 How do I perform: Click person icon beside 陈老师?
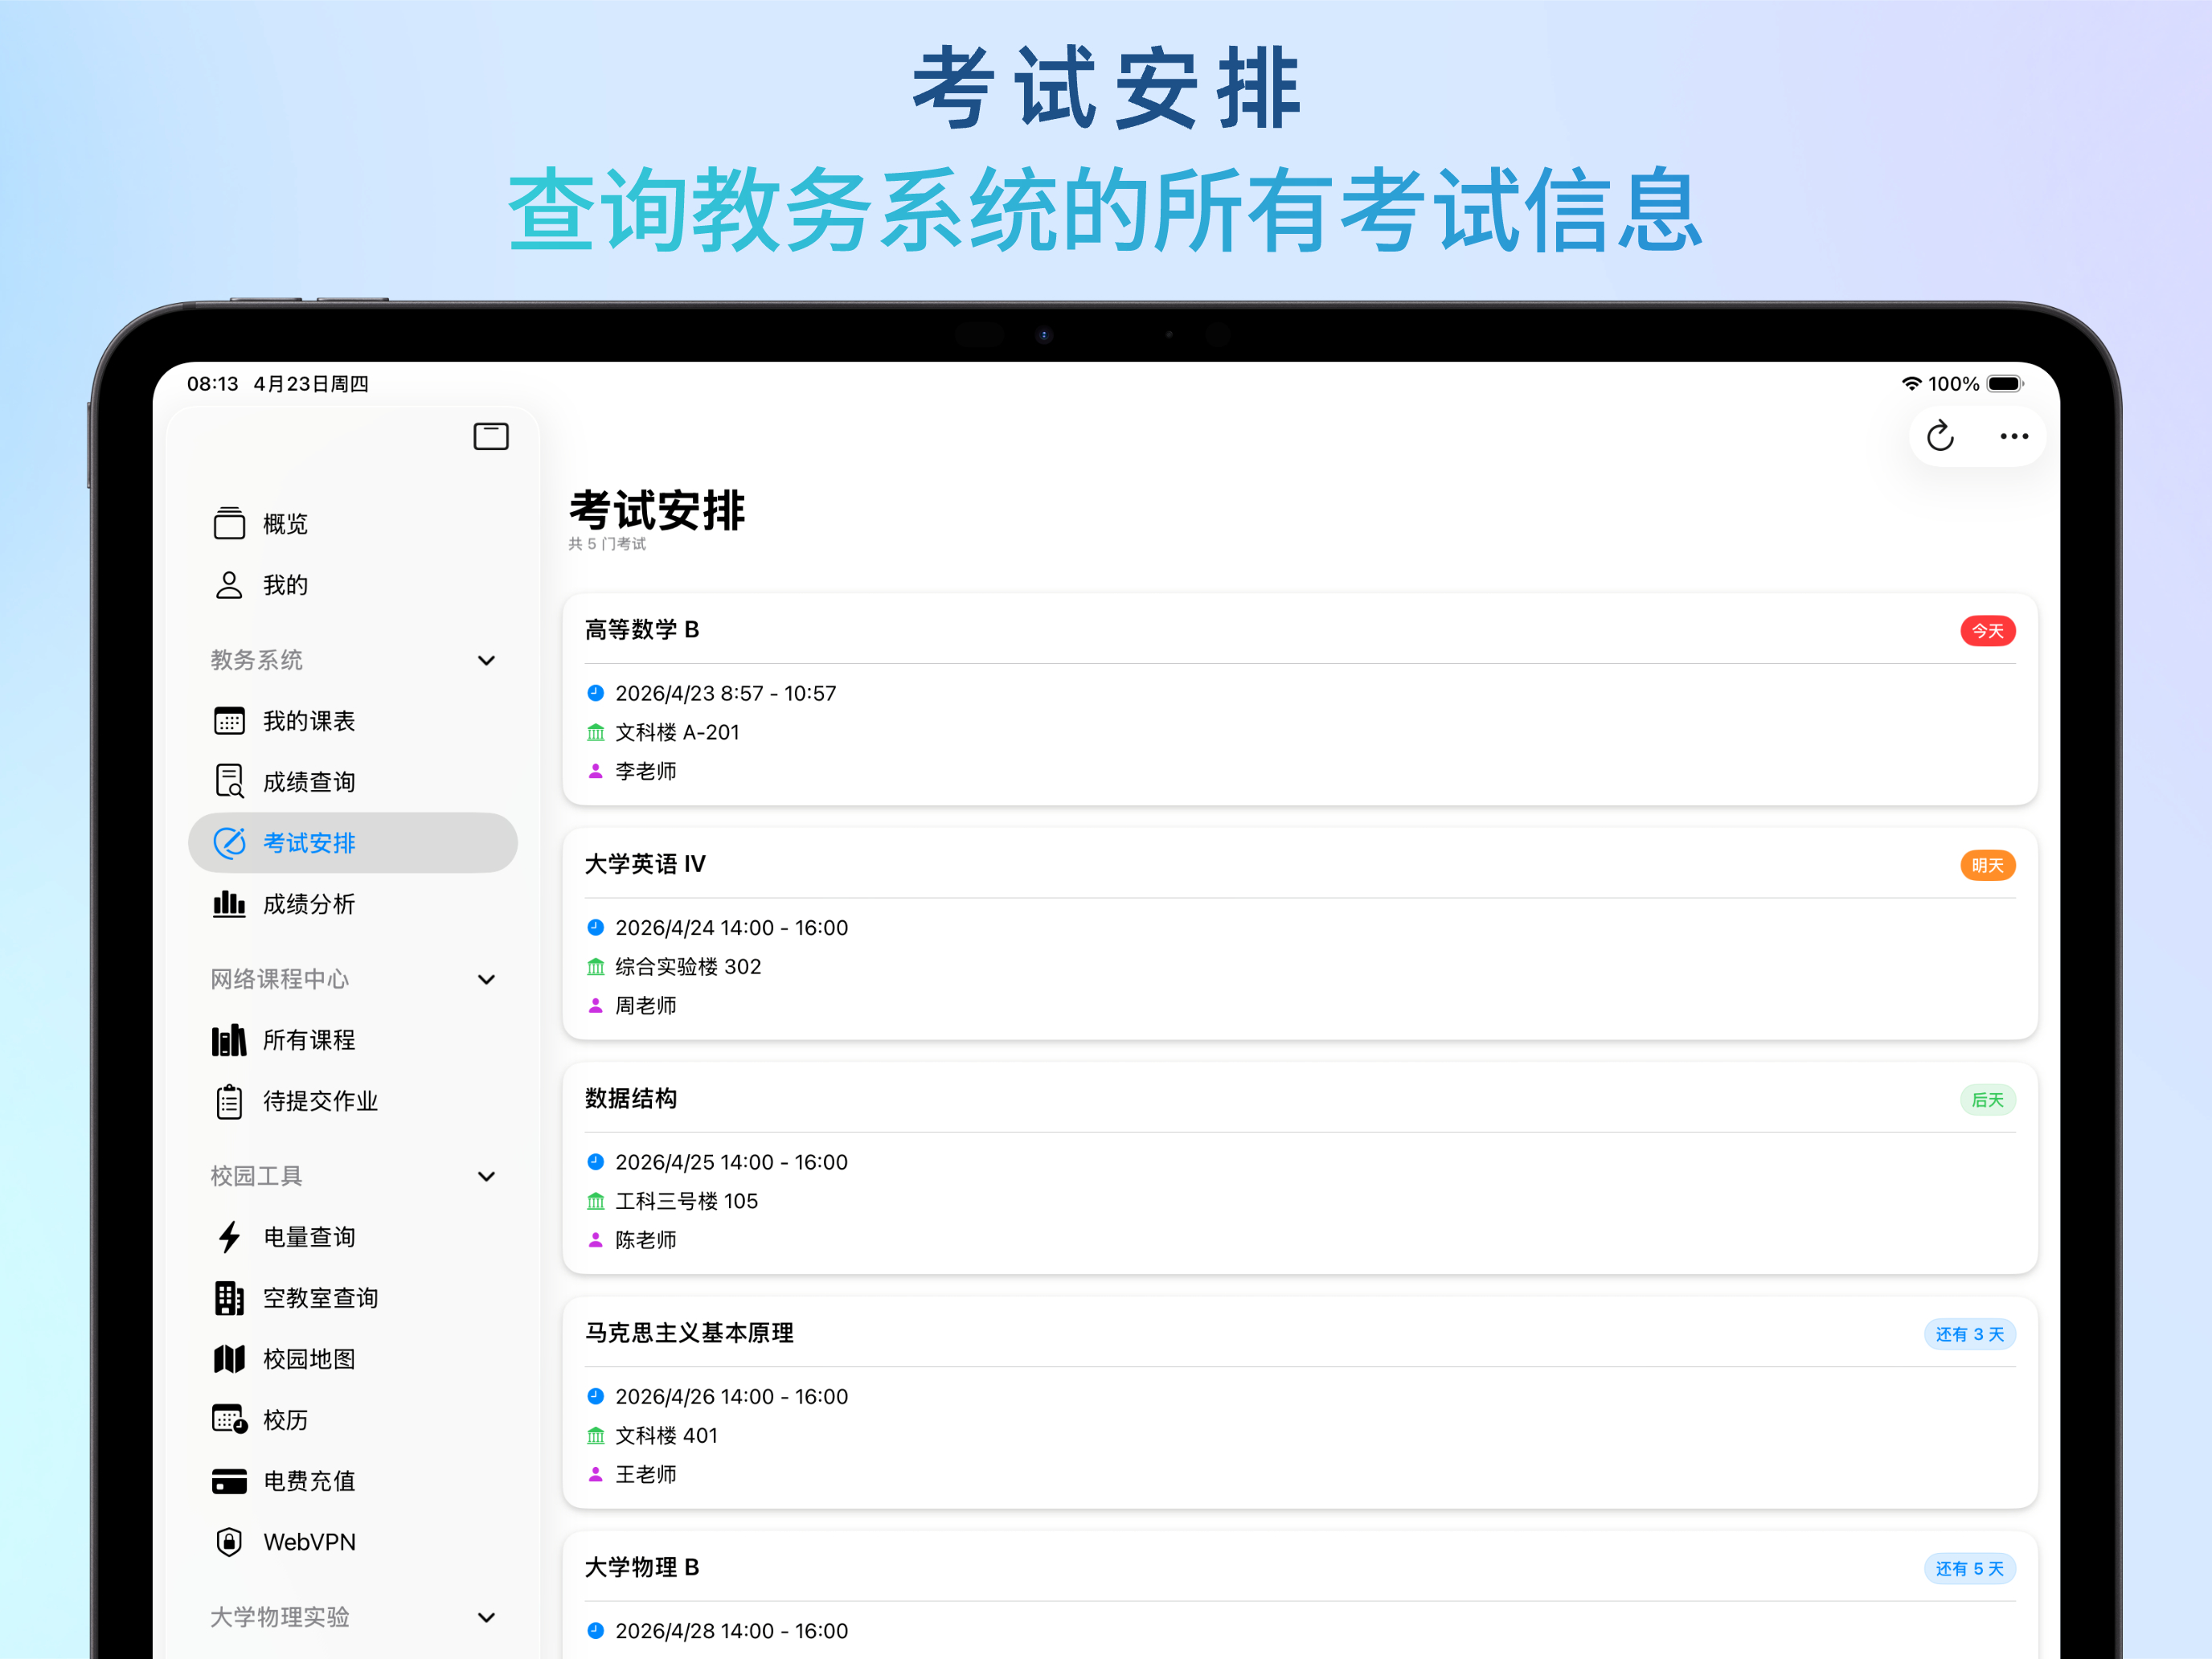tap(595, 1240)
